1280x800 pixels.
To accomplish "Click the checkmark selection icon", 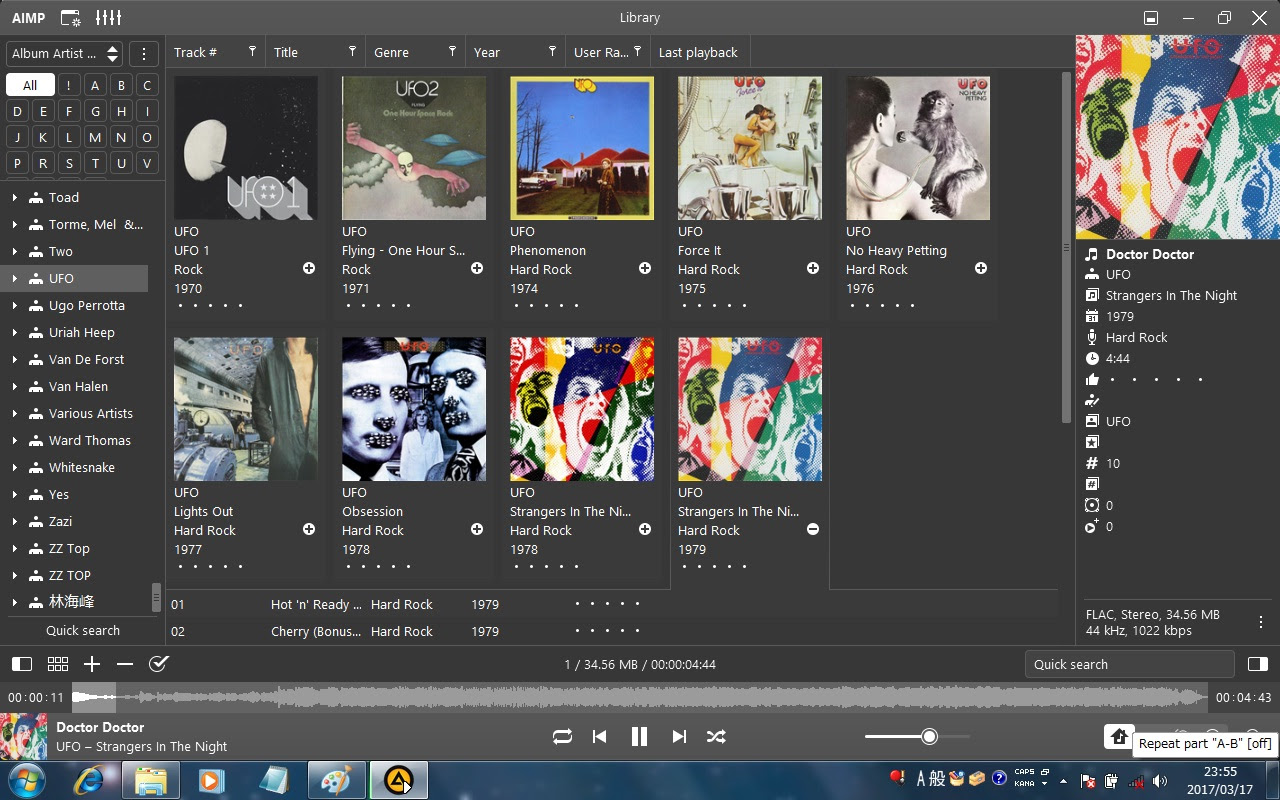I will pyautogui.click(x=158, y=664).
